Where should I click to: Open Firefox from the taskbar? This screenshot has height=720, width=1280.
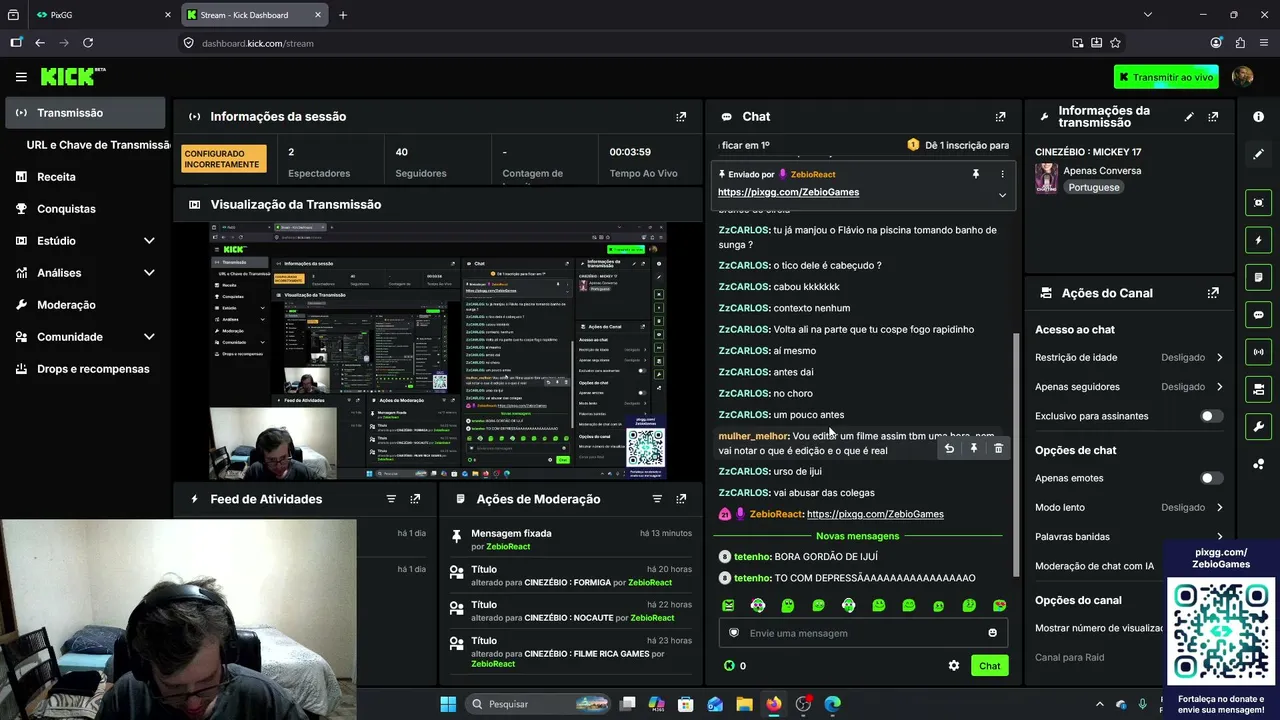tap(774, 704)
